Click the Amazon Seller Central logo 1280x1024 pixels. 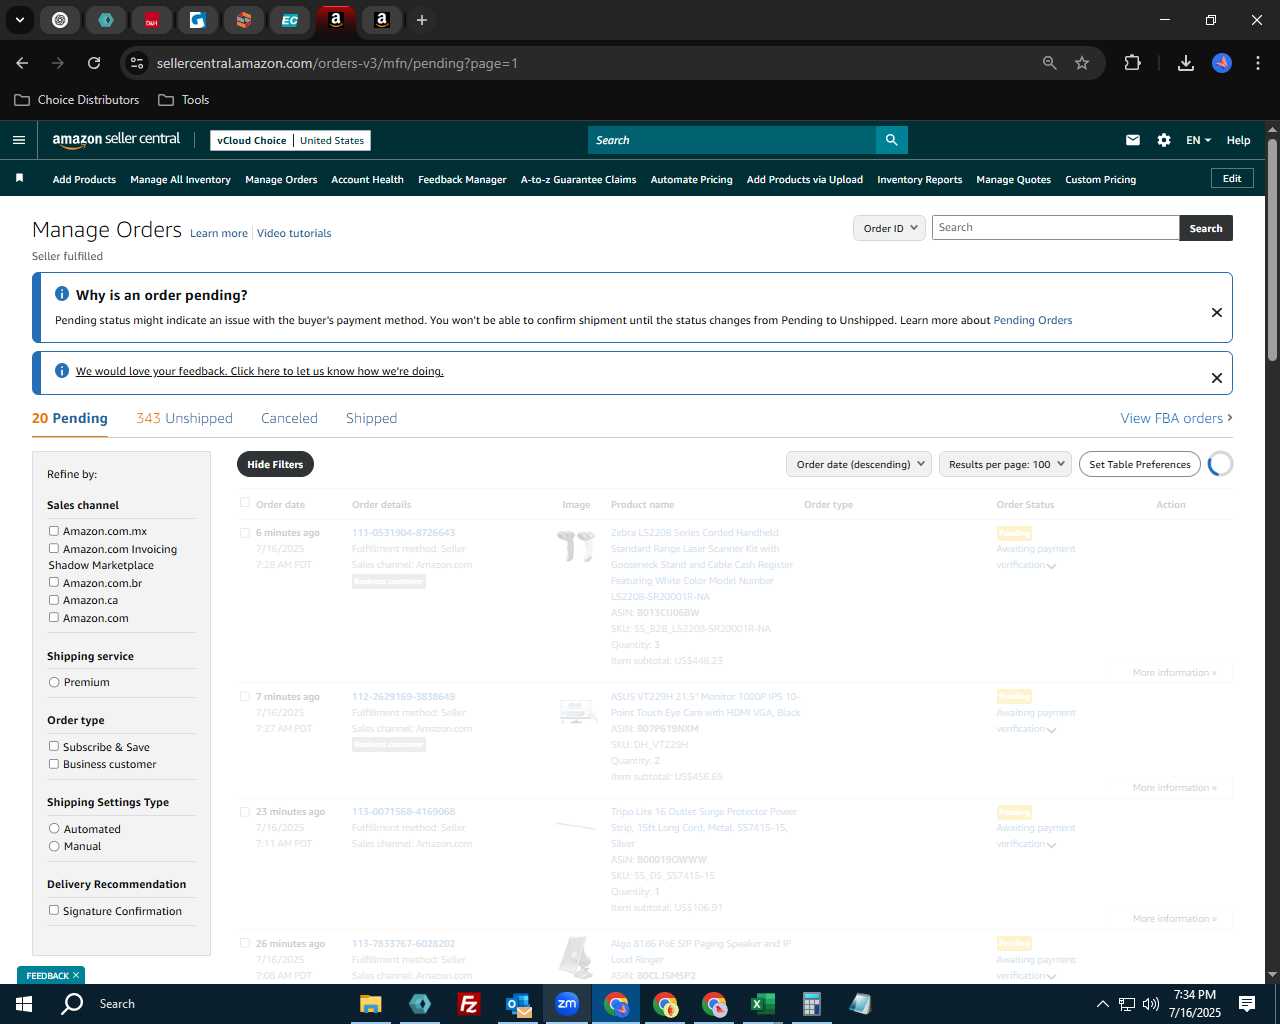(116, 140)
